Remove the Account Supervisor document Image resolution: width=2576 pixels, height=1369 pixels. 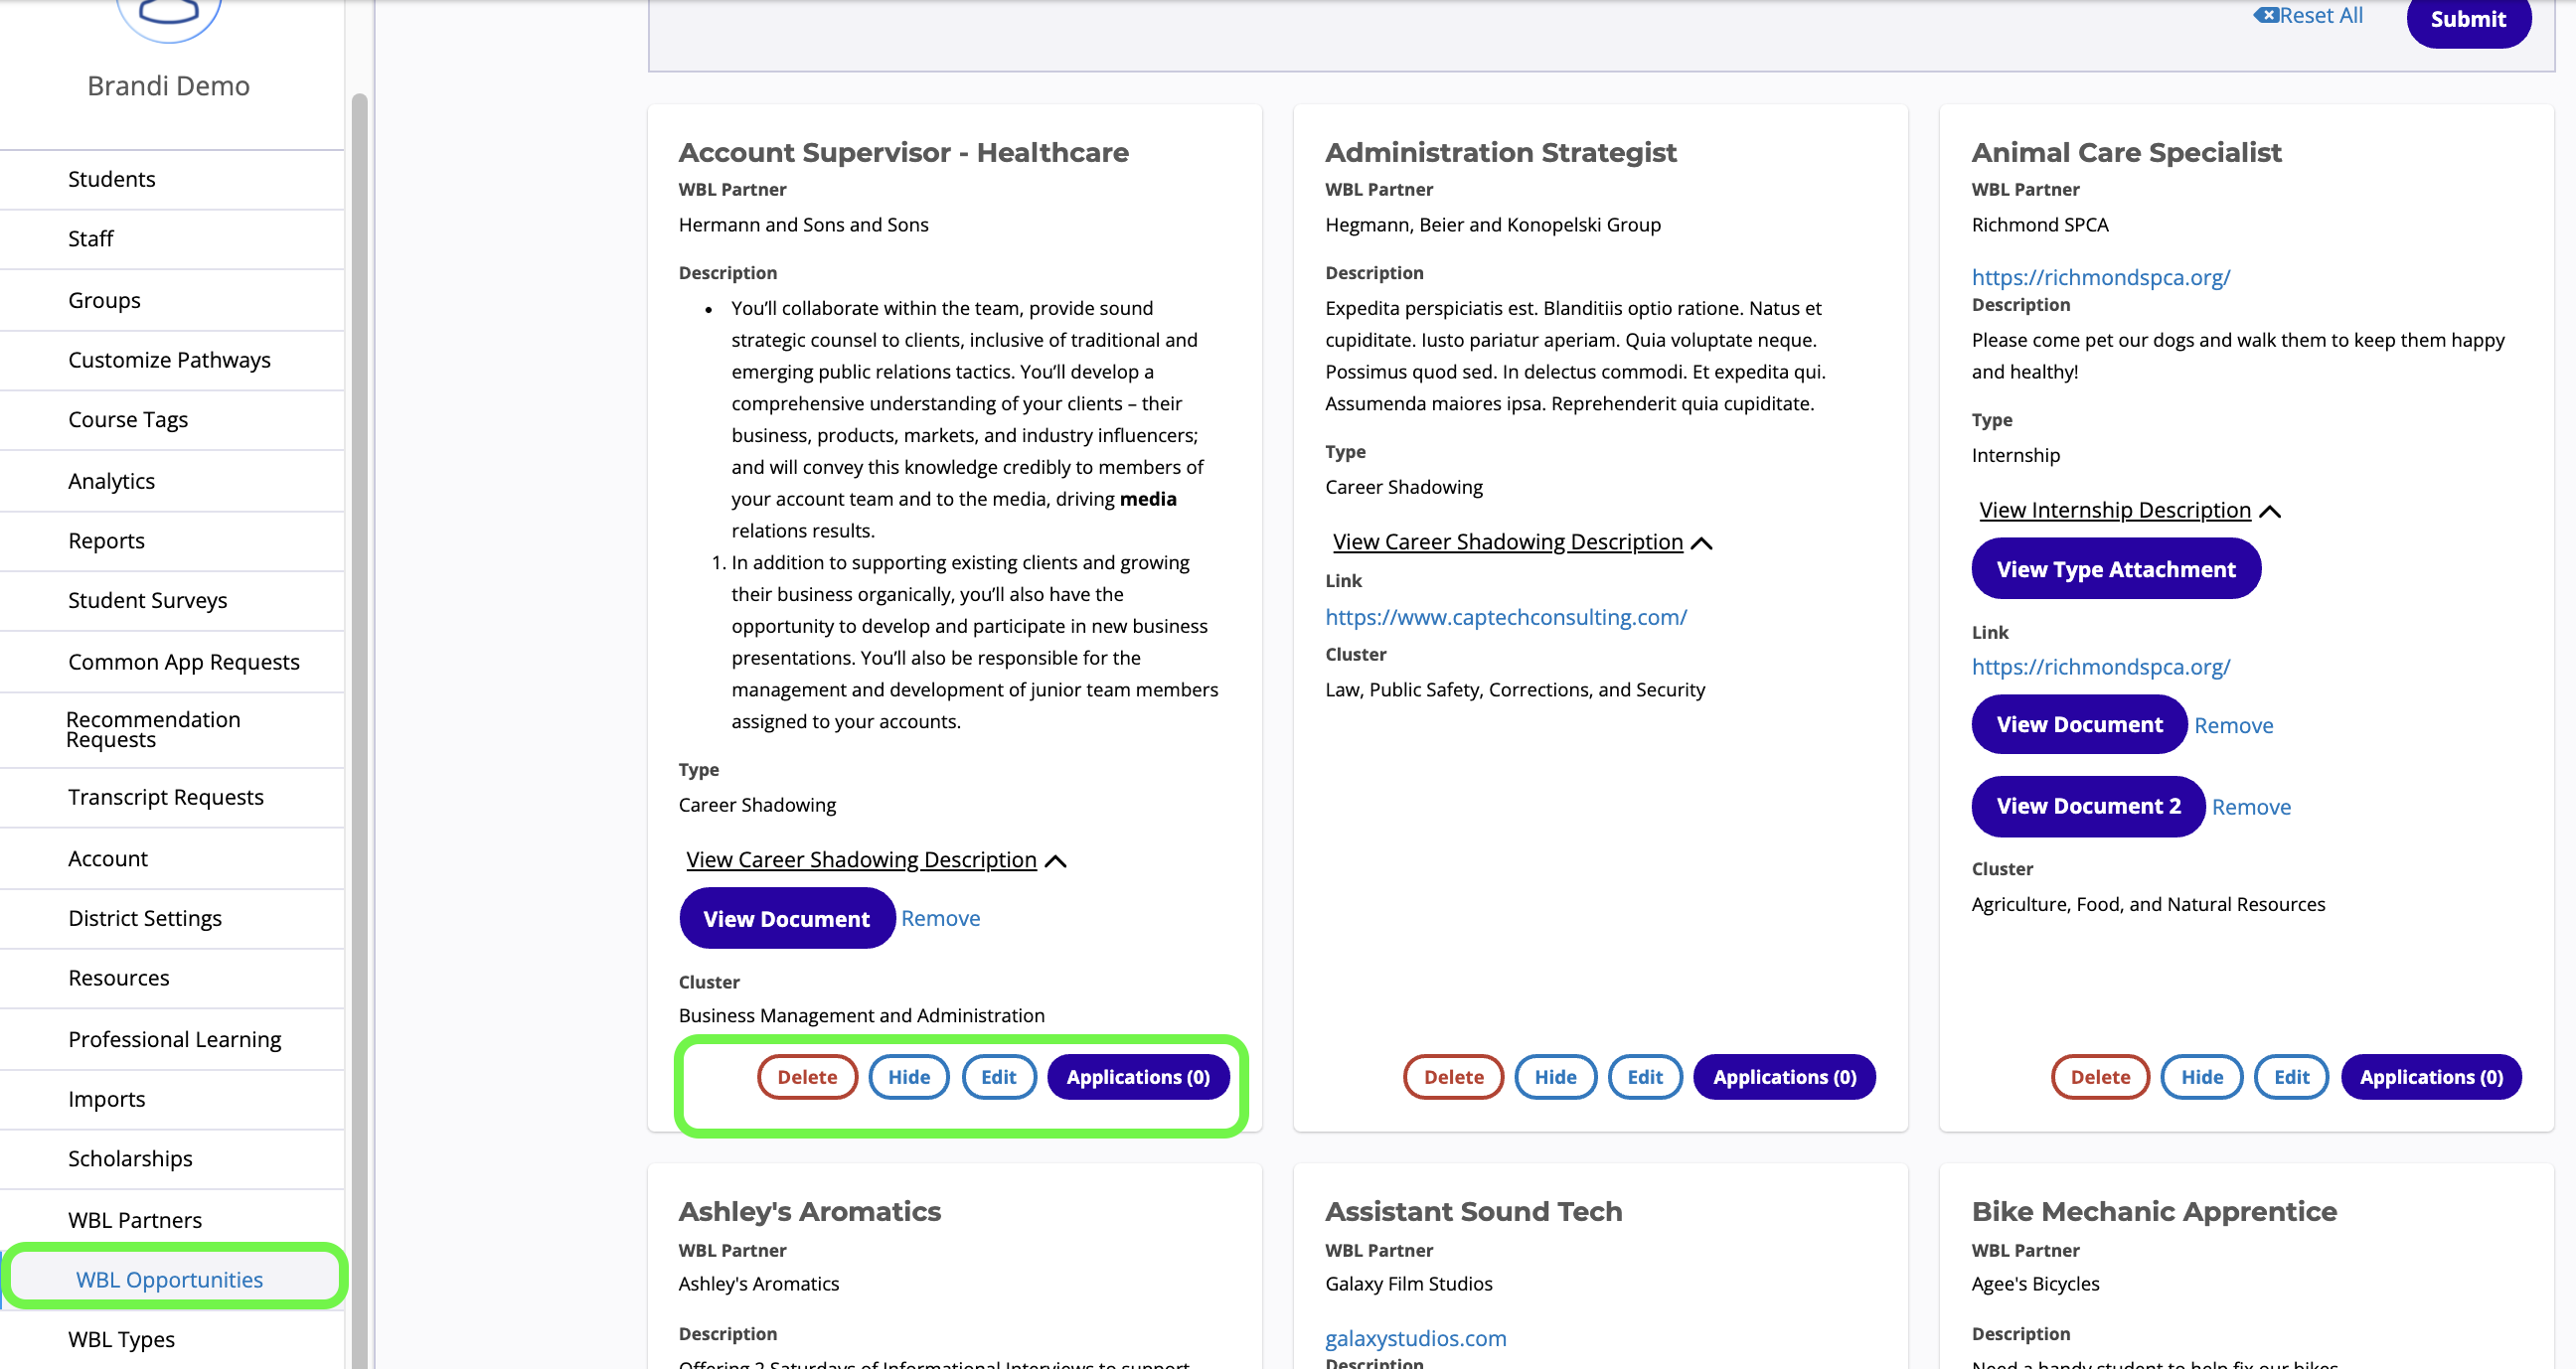(x=940, y=918)
